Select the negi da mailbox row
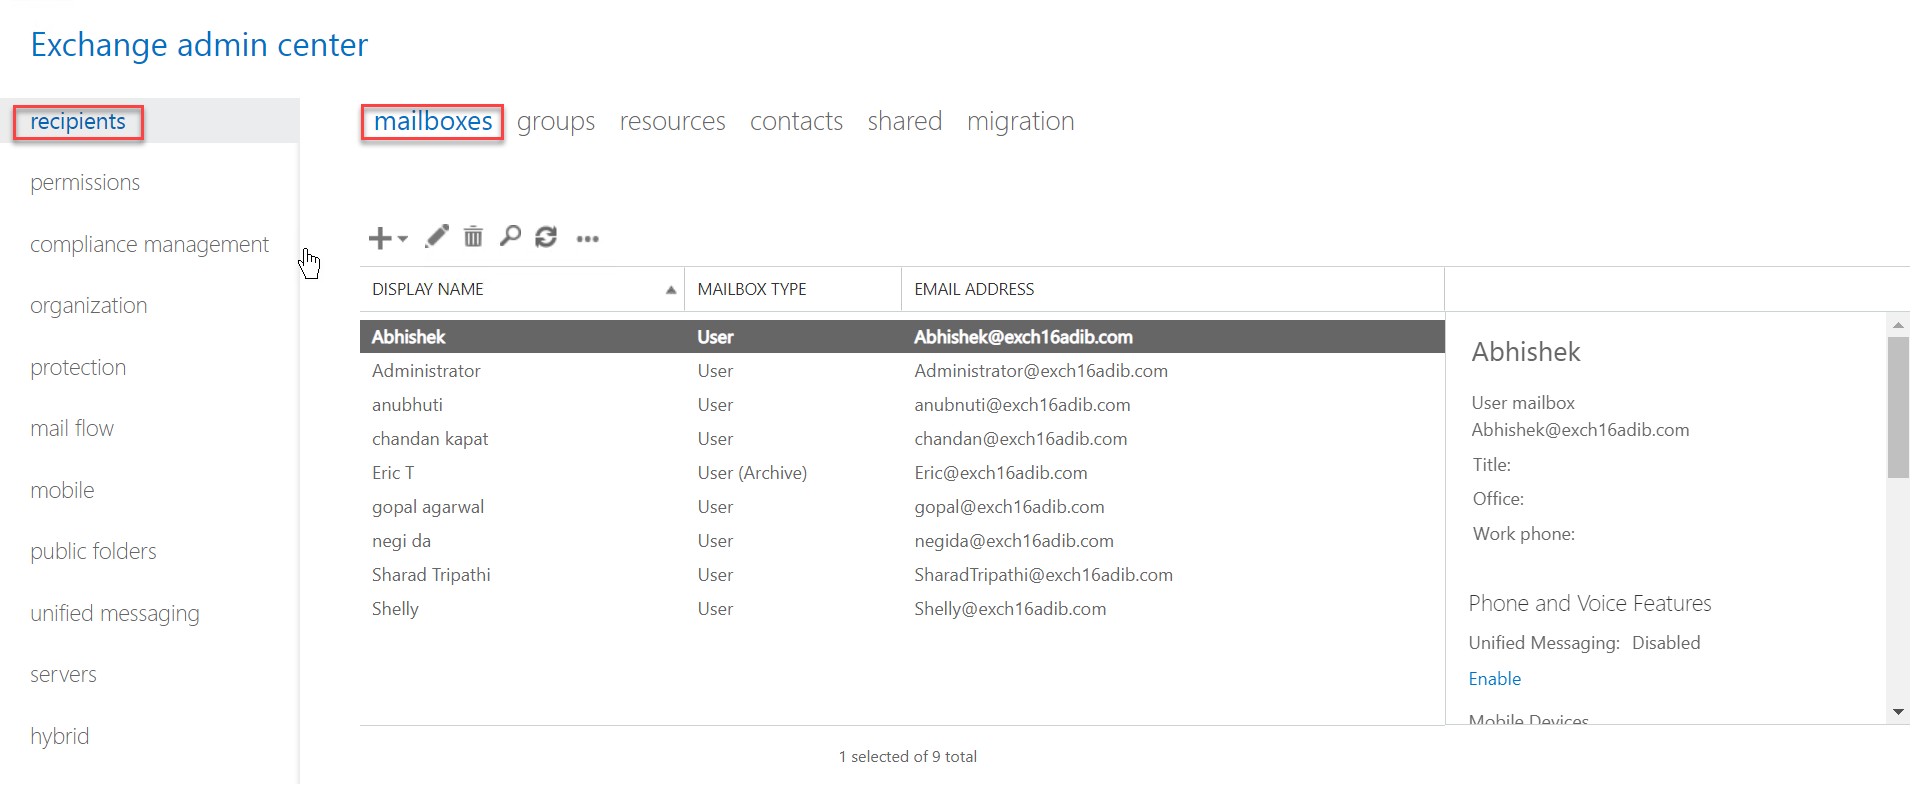The image size is (1917, 801). [902, 541]
